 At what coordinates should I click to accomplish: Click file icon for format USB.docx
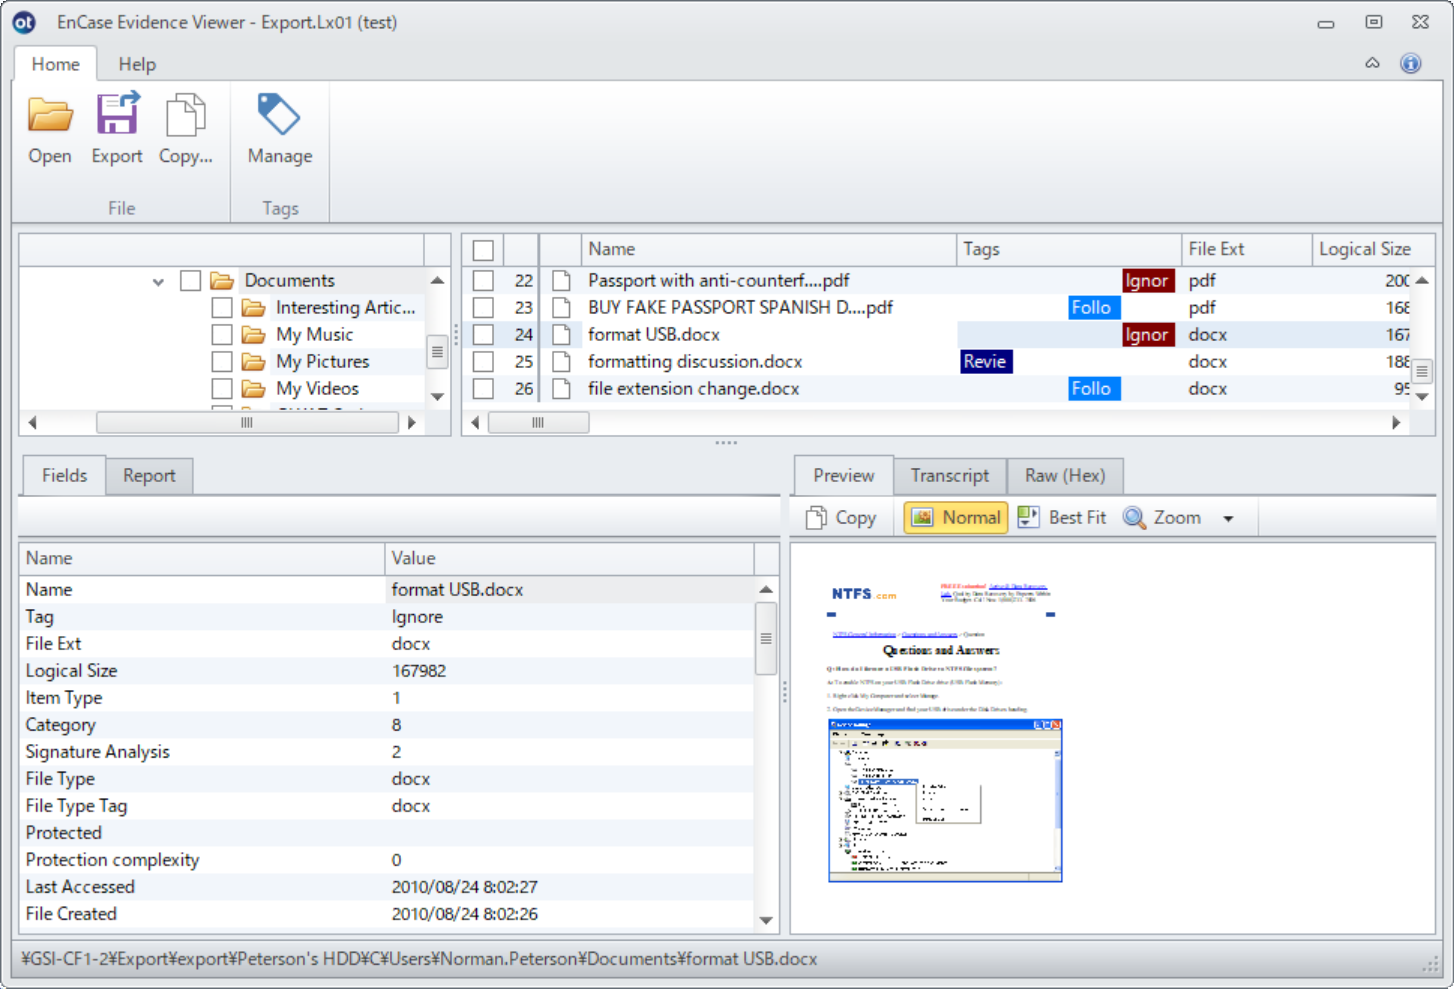pyautogui.click(x=562, y=334)
